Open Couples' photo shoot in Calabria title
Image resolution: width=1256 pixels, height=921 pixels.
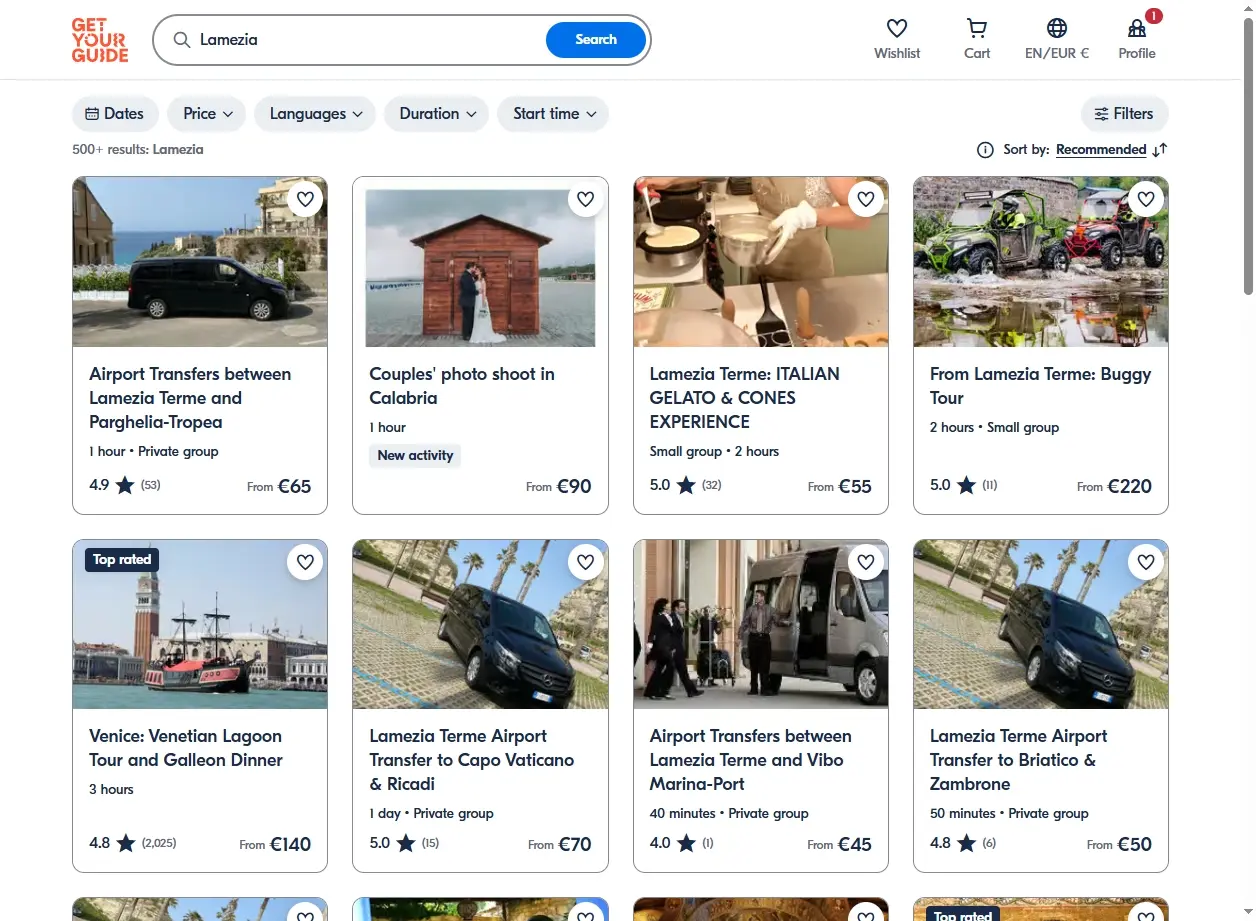[x=462, y=386]
